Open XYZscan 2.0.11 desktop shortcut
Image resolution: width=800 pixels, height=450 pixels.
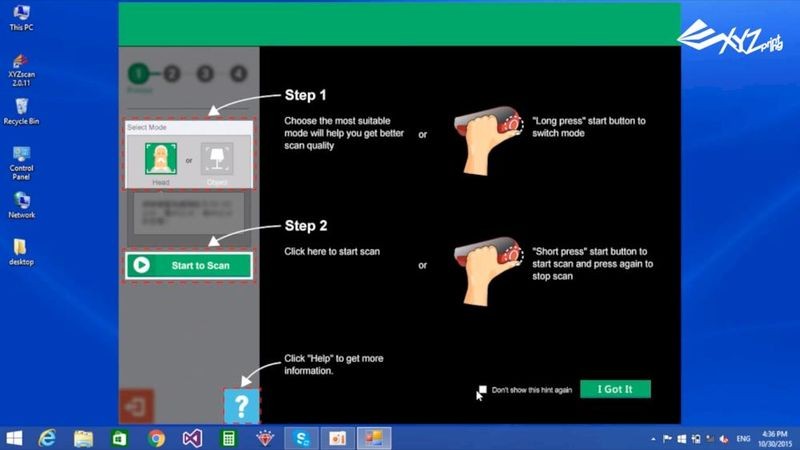(x=20, y=60)
